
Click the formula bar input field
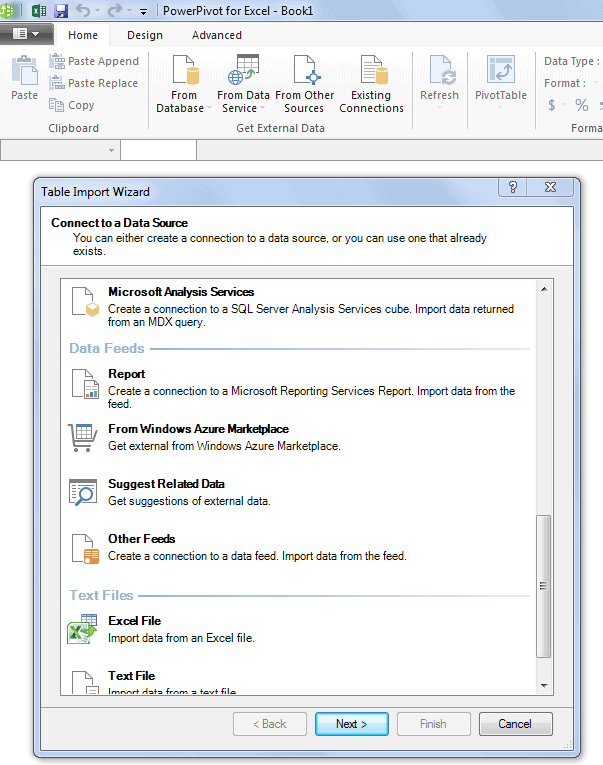(x=400, y=150)
